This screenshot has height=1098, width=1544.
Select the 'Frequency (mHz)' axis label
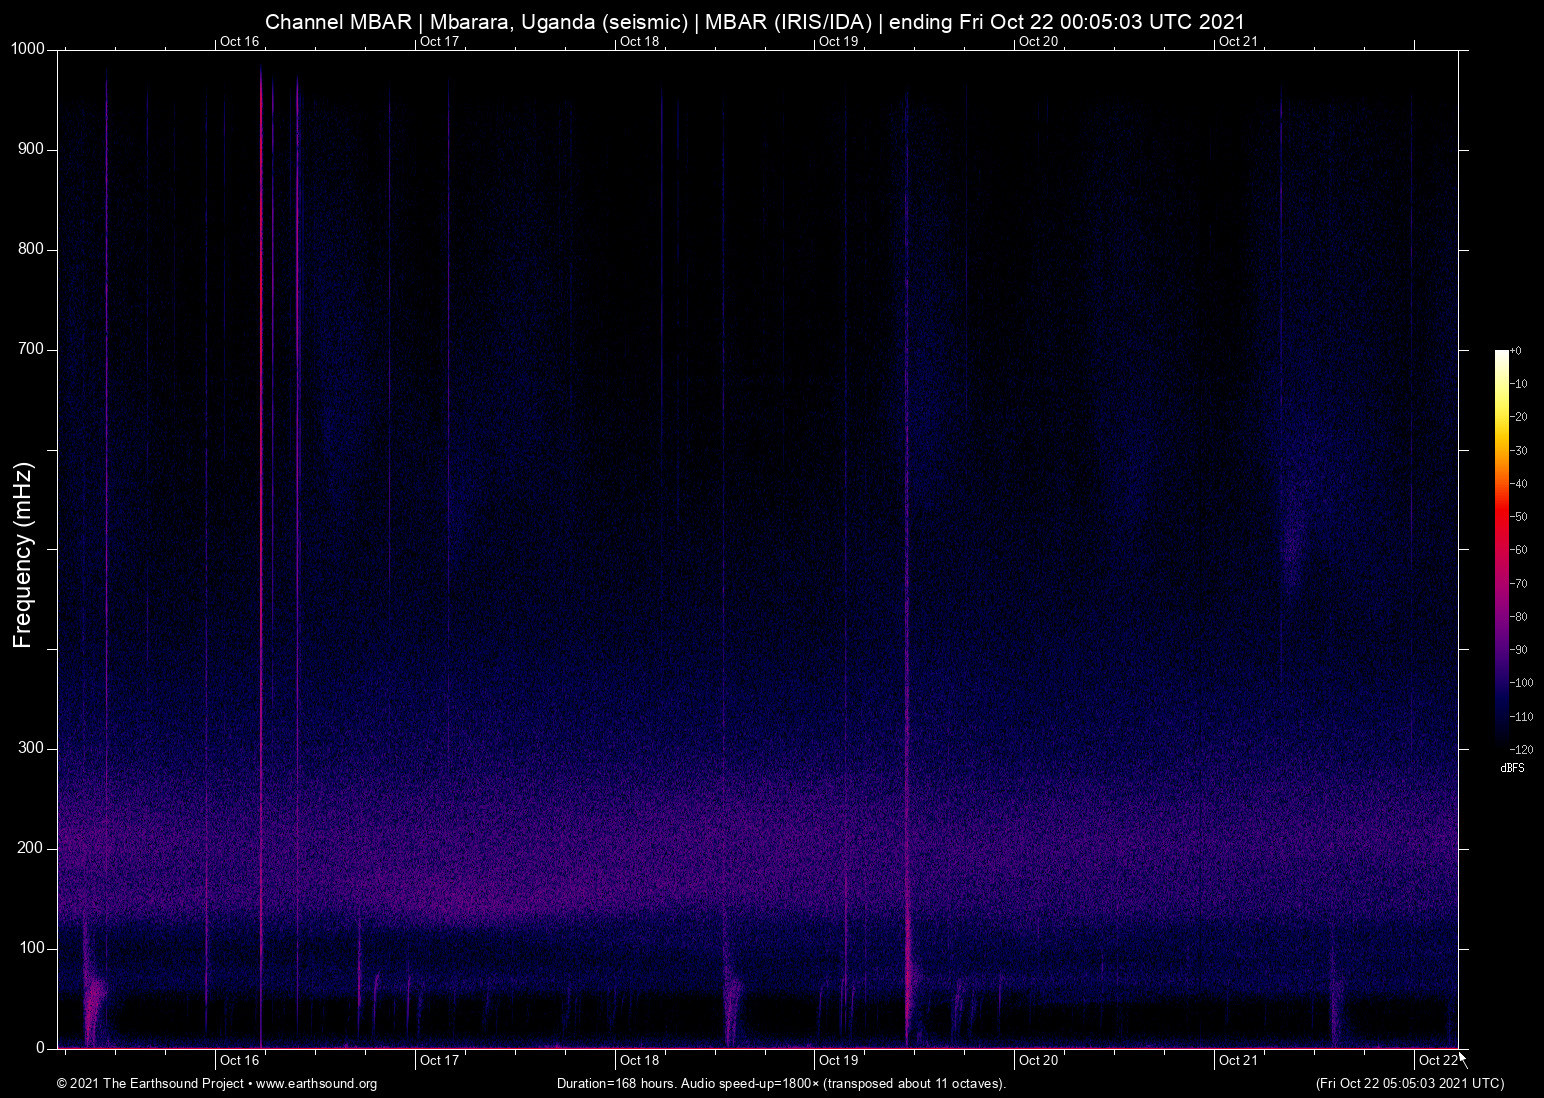tap(23, 555)
